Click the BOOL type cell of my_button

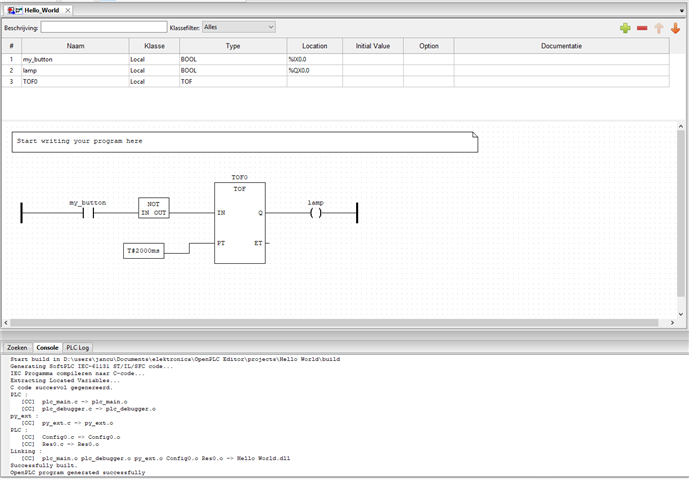[233, 59]
